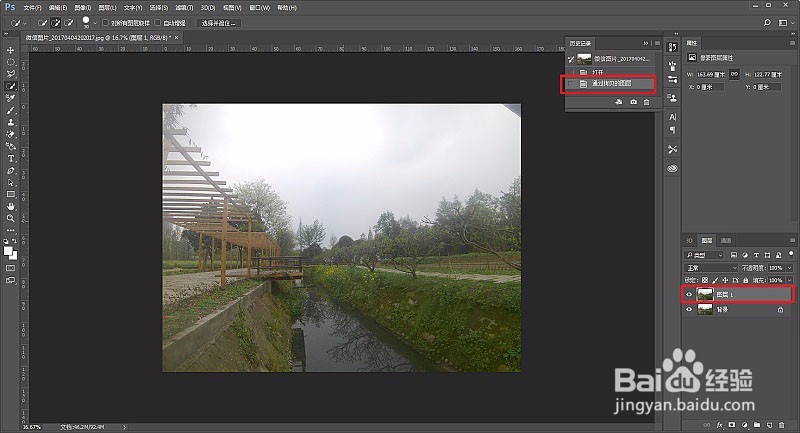800x433 pixels.
Task: Choose the New Selection mode icon
Action: click(x=43, y=23)
